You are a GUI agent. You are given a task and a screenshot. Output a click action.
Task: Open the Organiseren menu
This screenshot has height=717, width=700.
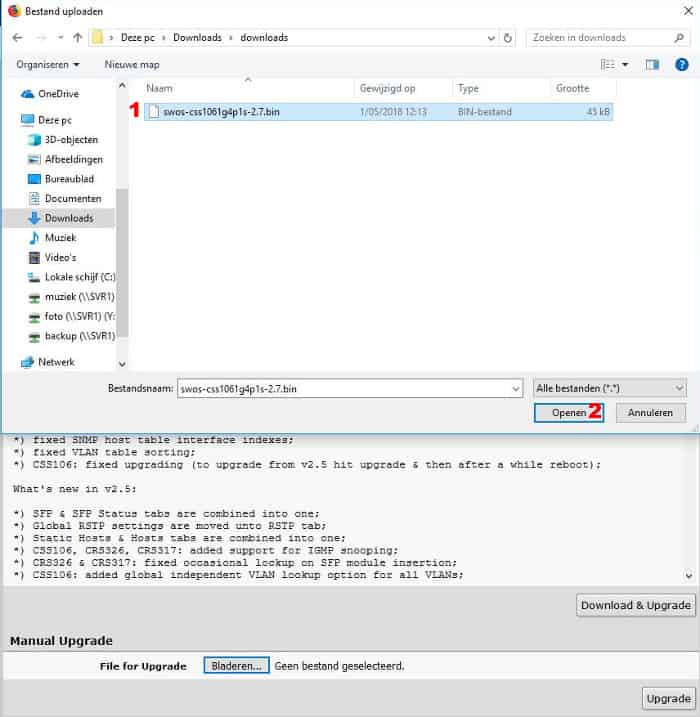(x=48, y=64)
